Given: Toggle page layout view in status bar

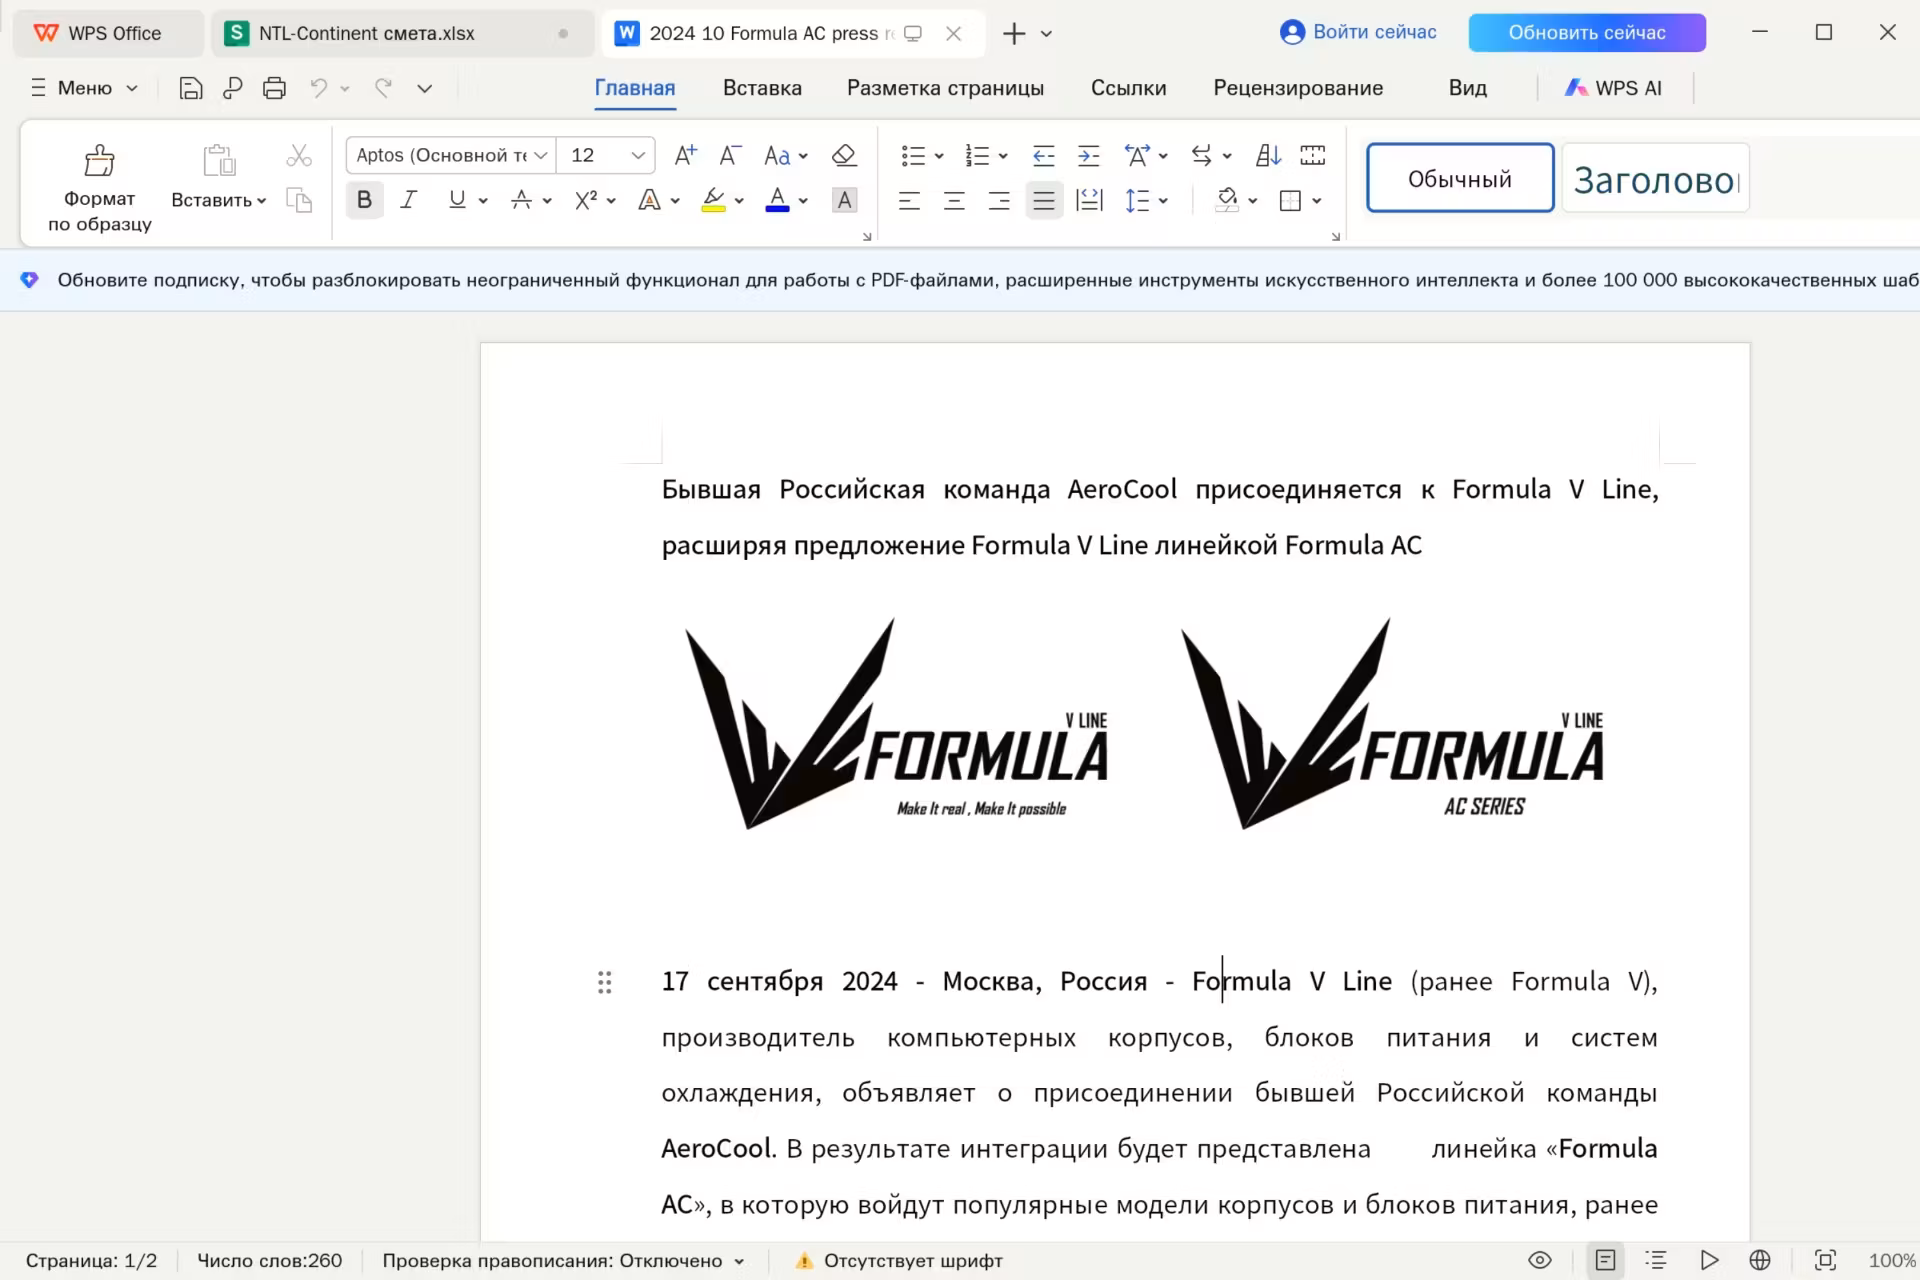Looking at the screenshot, I should point(1605,1260).
